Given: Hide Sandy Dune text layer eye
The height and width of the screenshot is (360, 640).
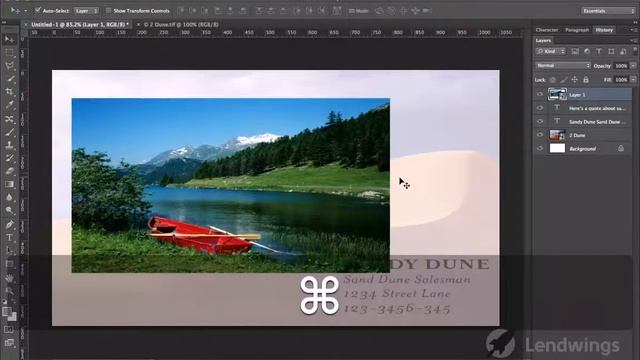Looking at the screenshot, I should [x=540, y=122].
